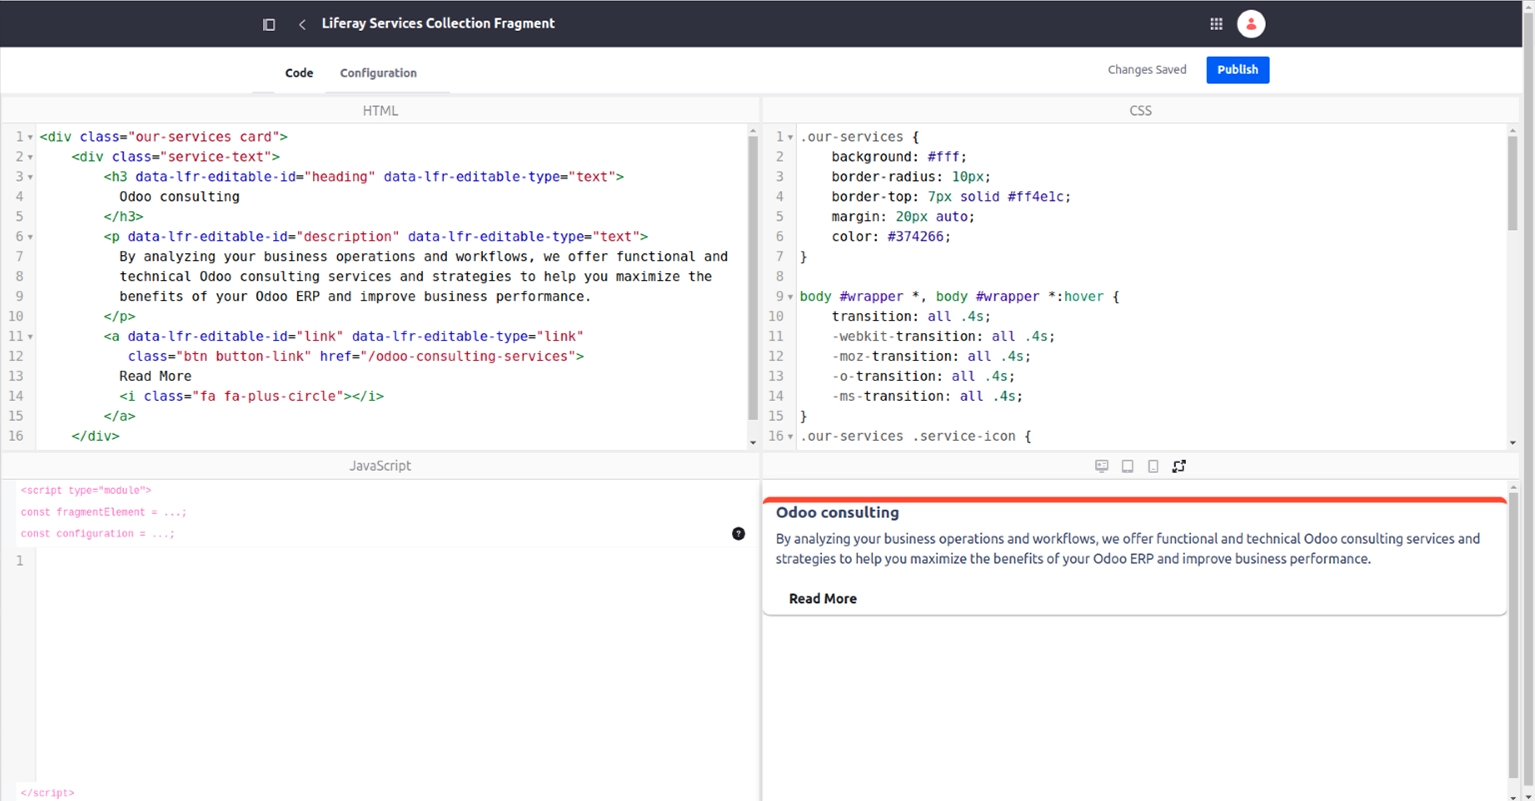The height and width of the screenshot is (801, 1535).
Task: Publish the fragment
Action: coord(1237,70)
